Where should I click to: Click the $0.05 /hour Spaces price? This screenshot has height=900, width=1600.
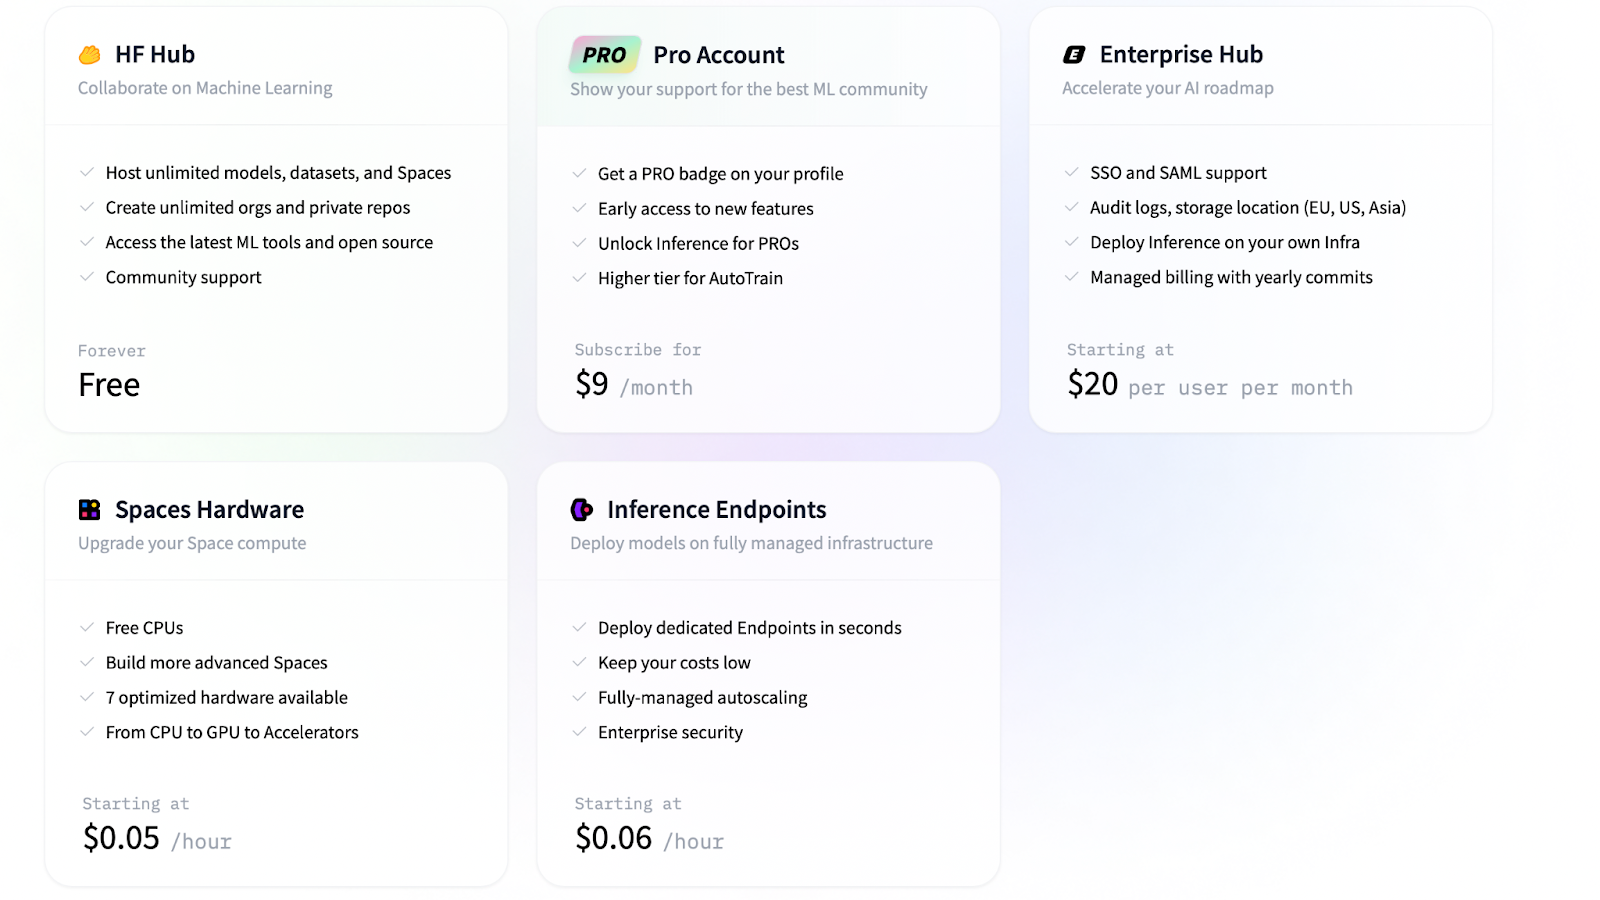[x=157, y=838]
